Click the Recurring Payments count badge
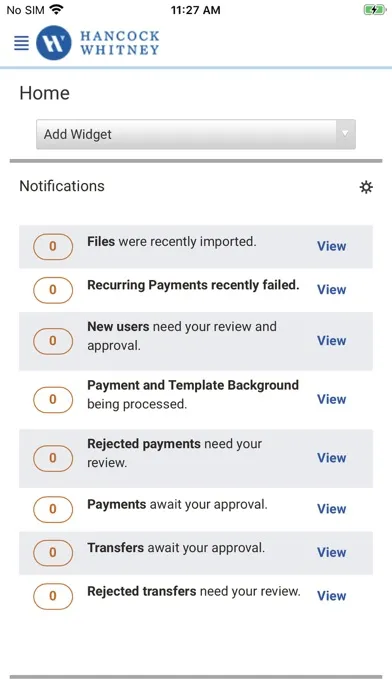The height and width of the screenshot is (696, 392). [53, 290]
